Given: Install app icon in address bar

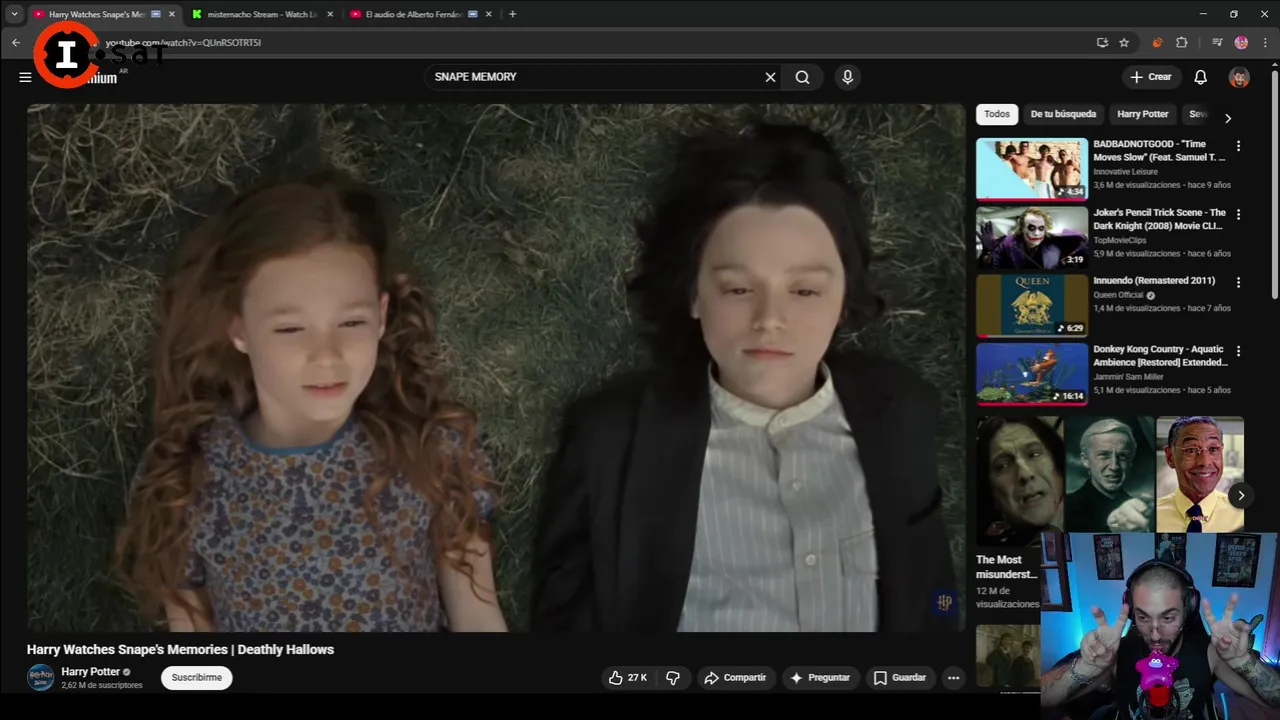Looking at the screenshot, I should 1102,42.
